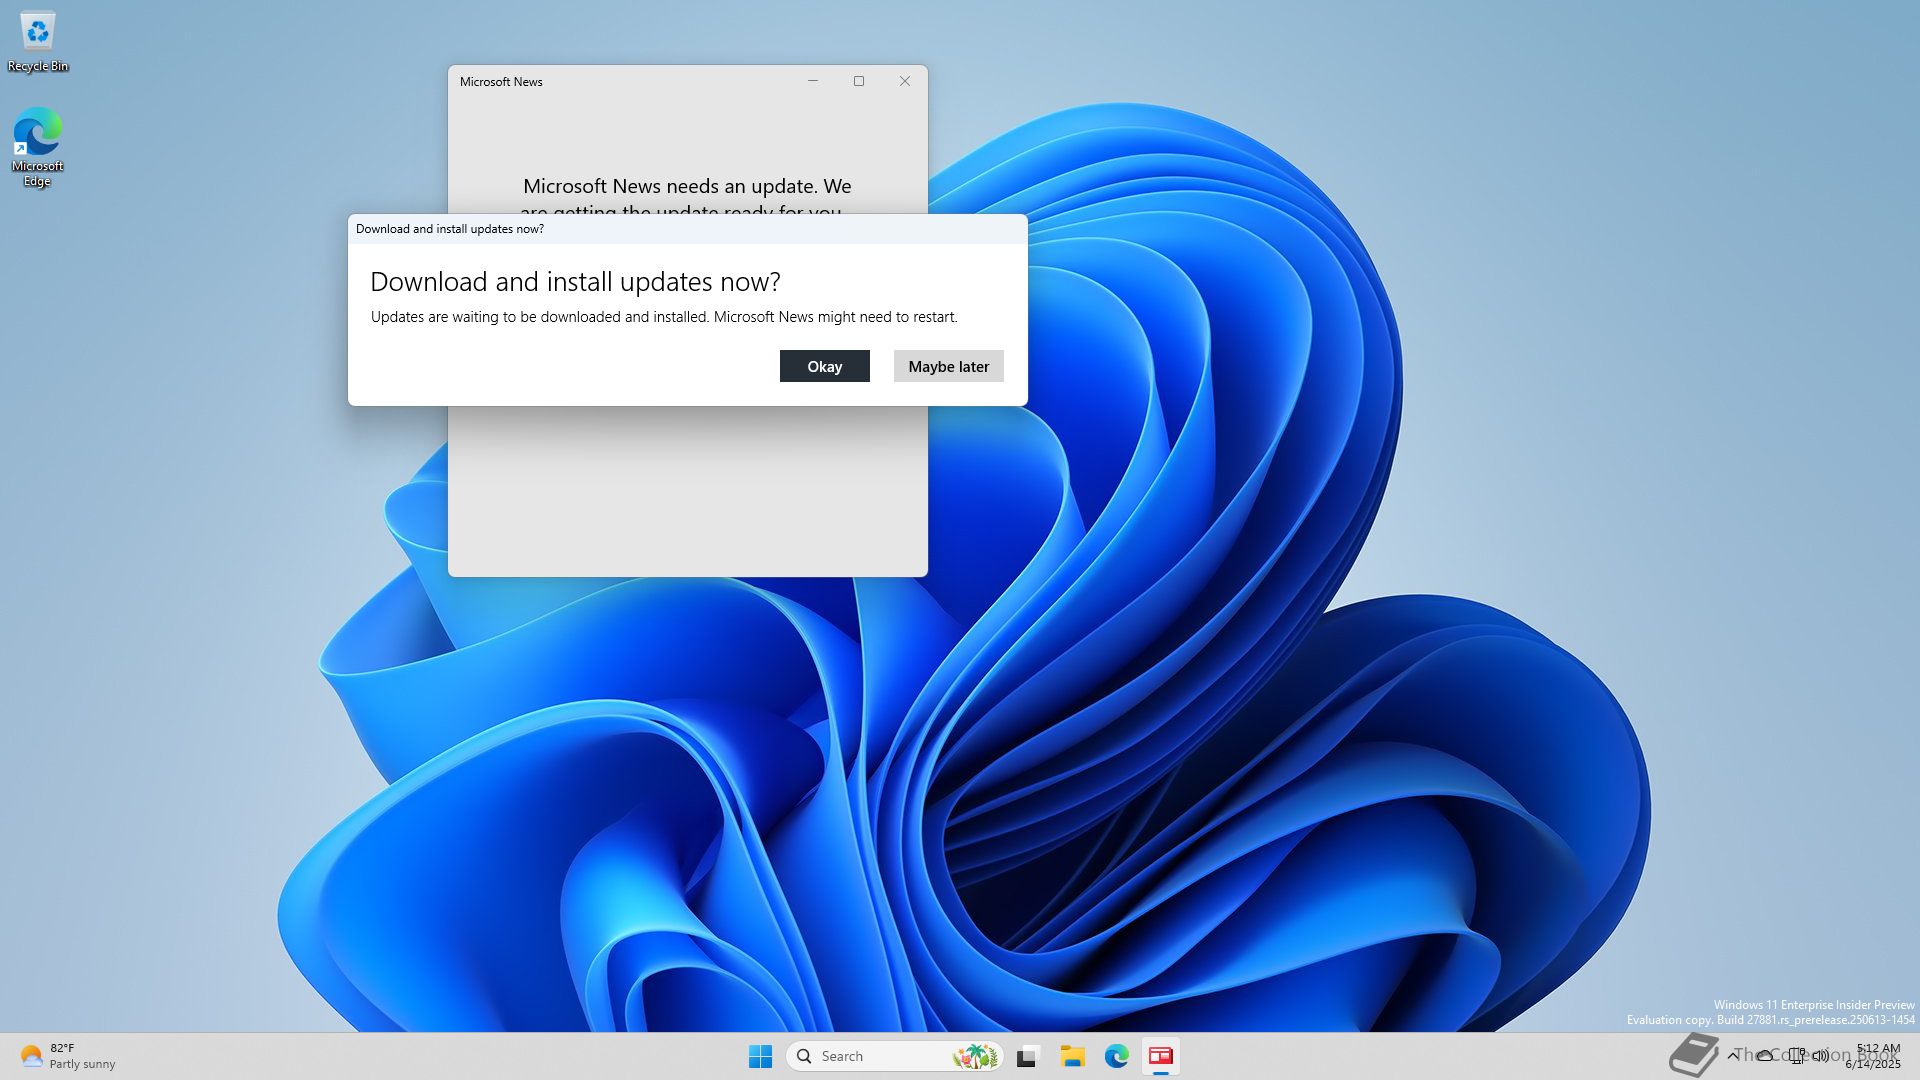
Task: Launch Microsoft Edge from the taskbar
Action: pyautogui.click(x=1116, y=1056)
